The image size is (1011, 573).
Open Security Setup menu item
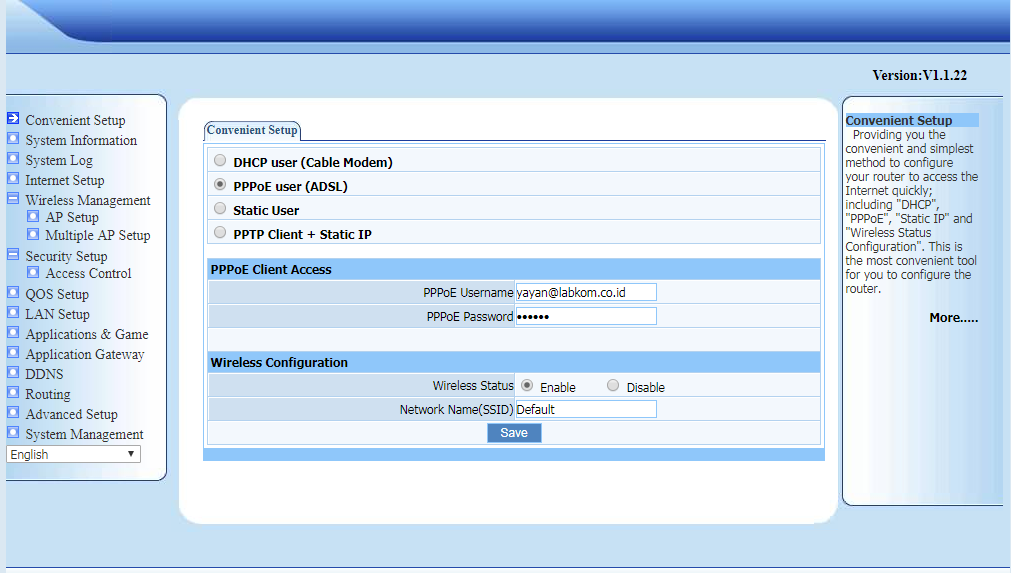(66, 257)
